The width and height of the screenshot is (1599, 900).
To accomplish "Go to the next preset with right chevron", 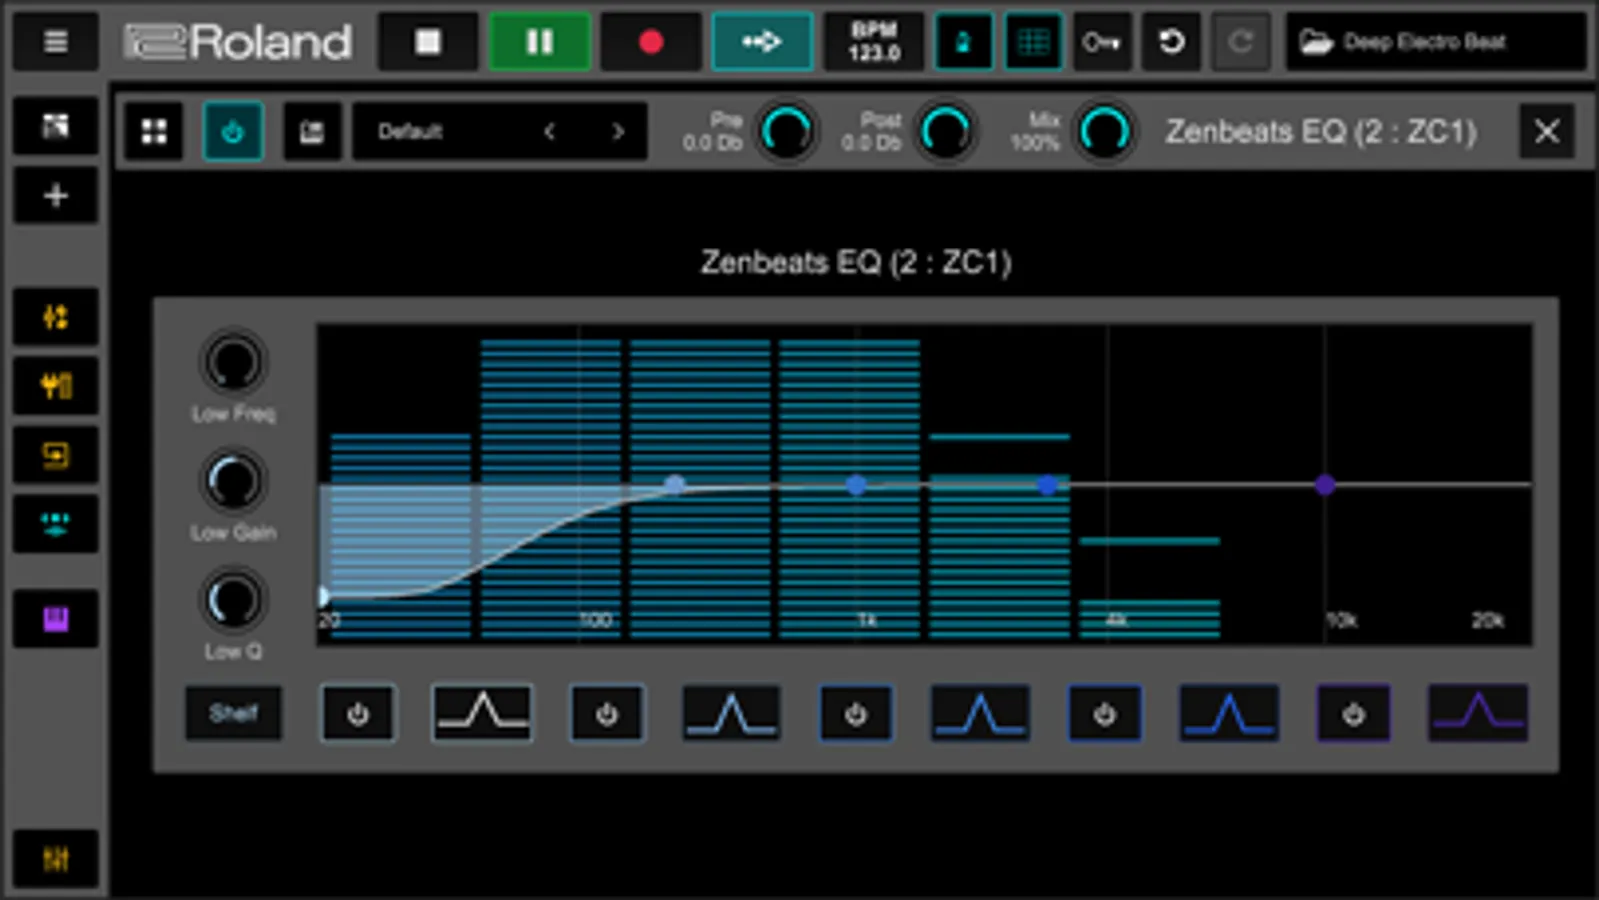I will [618, 131].
